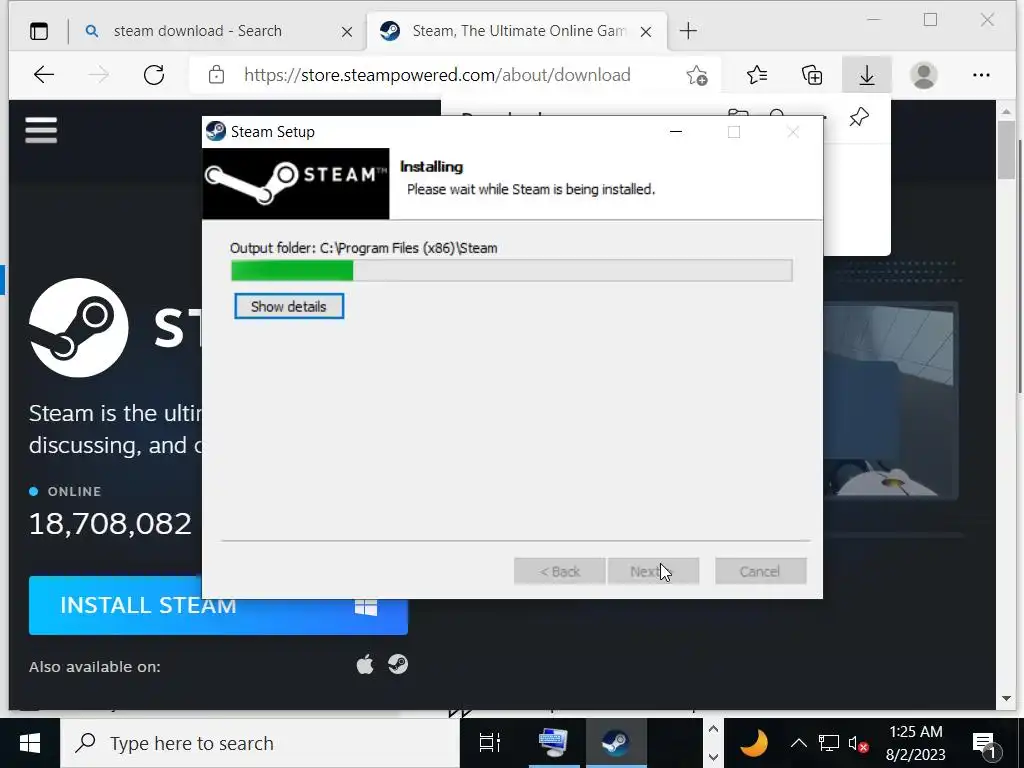Click the Back button in Steam Setup
This screenshot has width=1024, height=768.
(x=559, y=571)
